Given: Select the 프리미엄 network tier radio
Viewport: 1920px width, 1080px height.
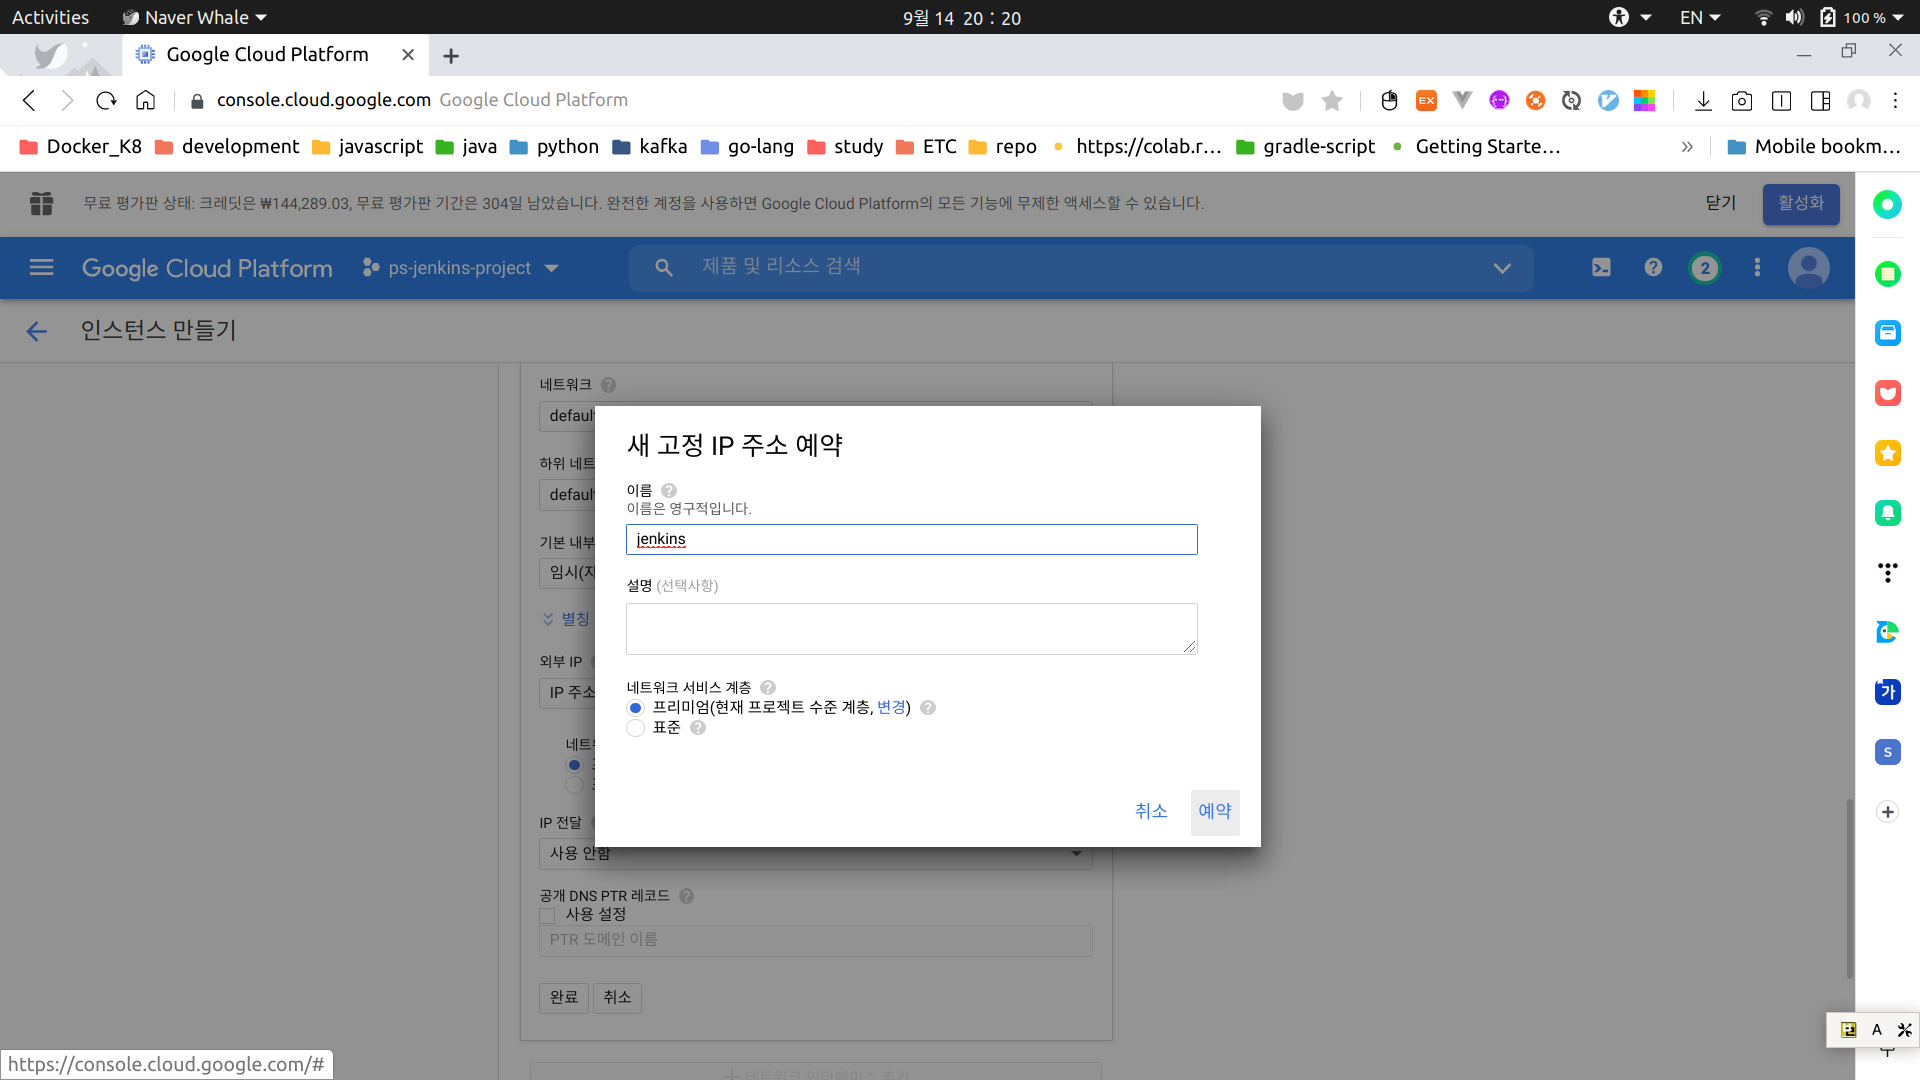Looking at the screenshot, I should pyautogui.click(x=635, y=708).
